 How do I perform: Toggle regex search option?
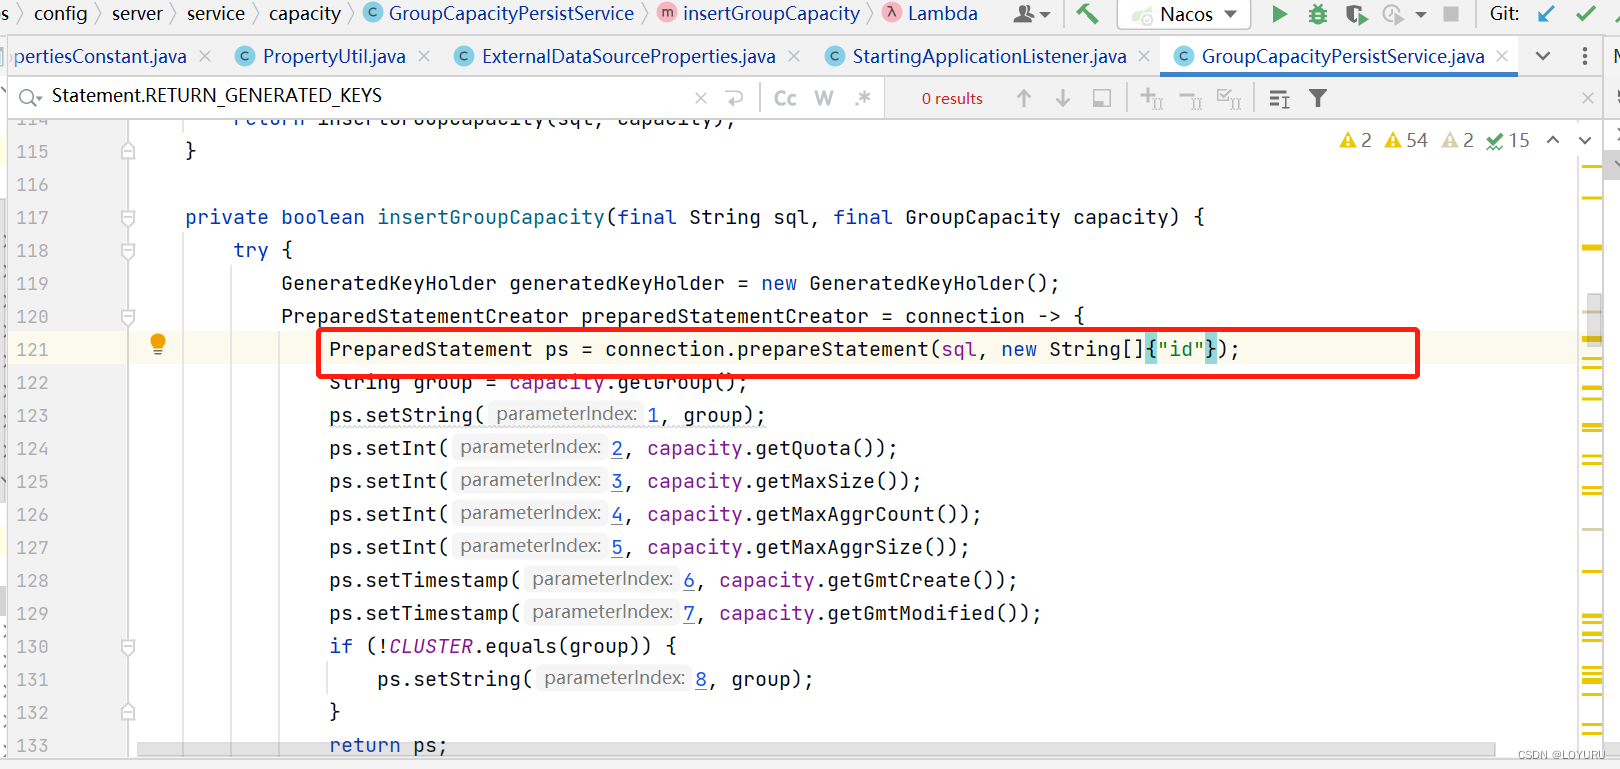click(x=862, y=98)
